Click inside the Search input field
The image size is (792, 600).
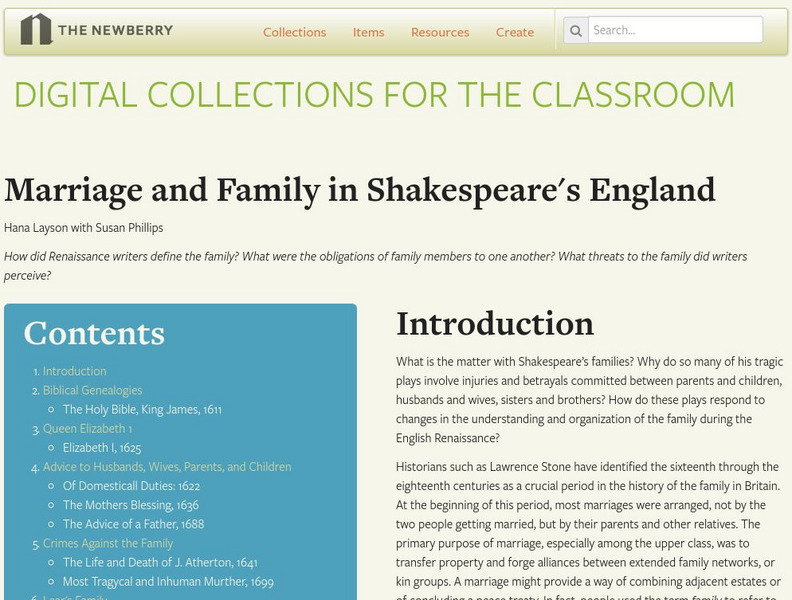click(x=674, y=30)
